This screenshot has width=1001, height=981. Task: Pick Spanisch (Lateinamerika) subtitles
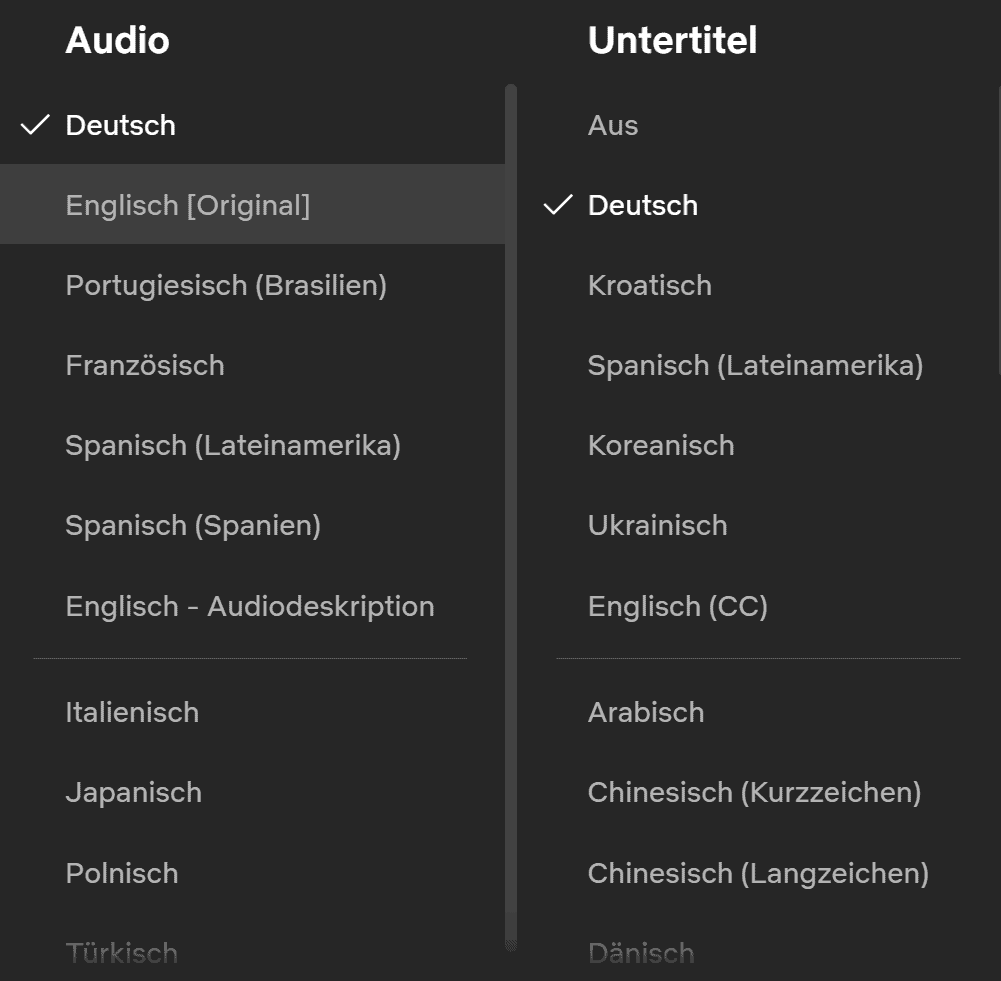point(755,365)
